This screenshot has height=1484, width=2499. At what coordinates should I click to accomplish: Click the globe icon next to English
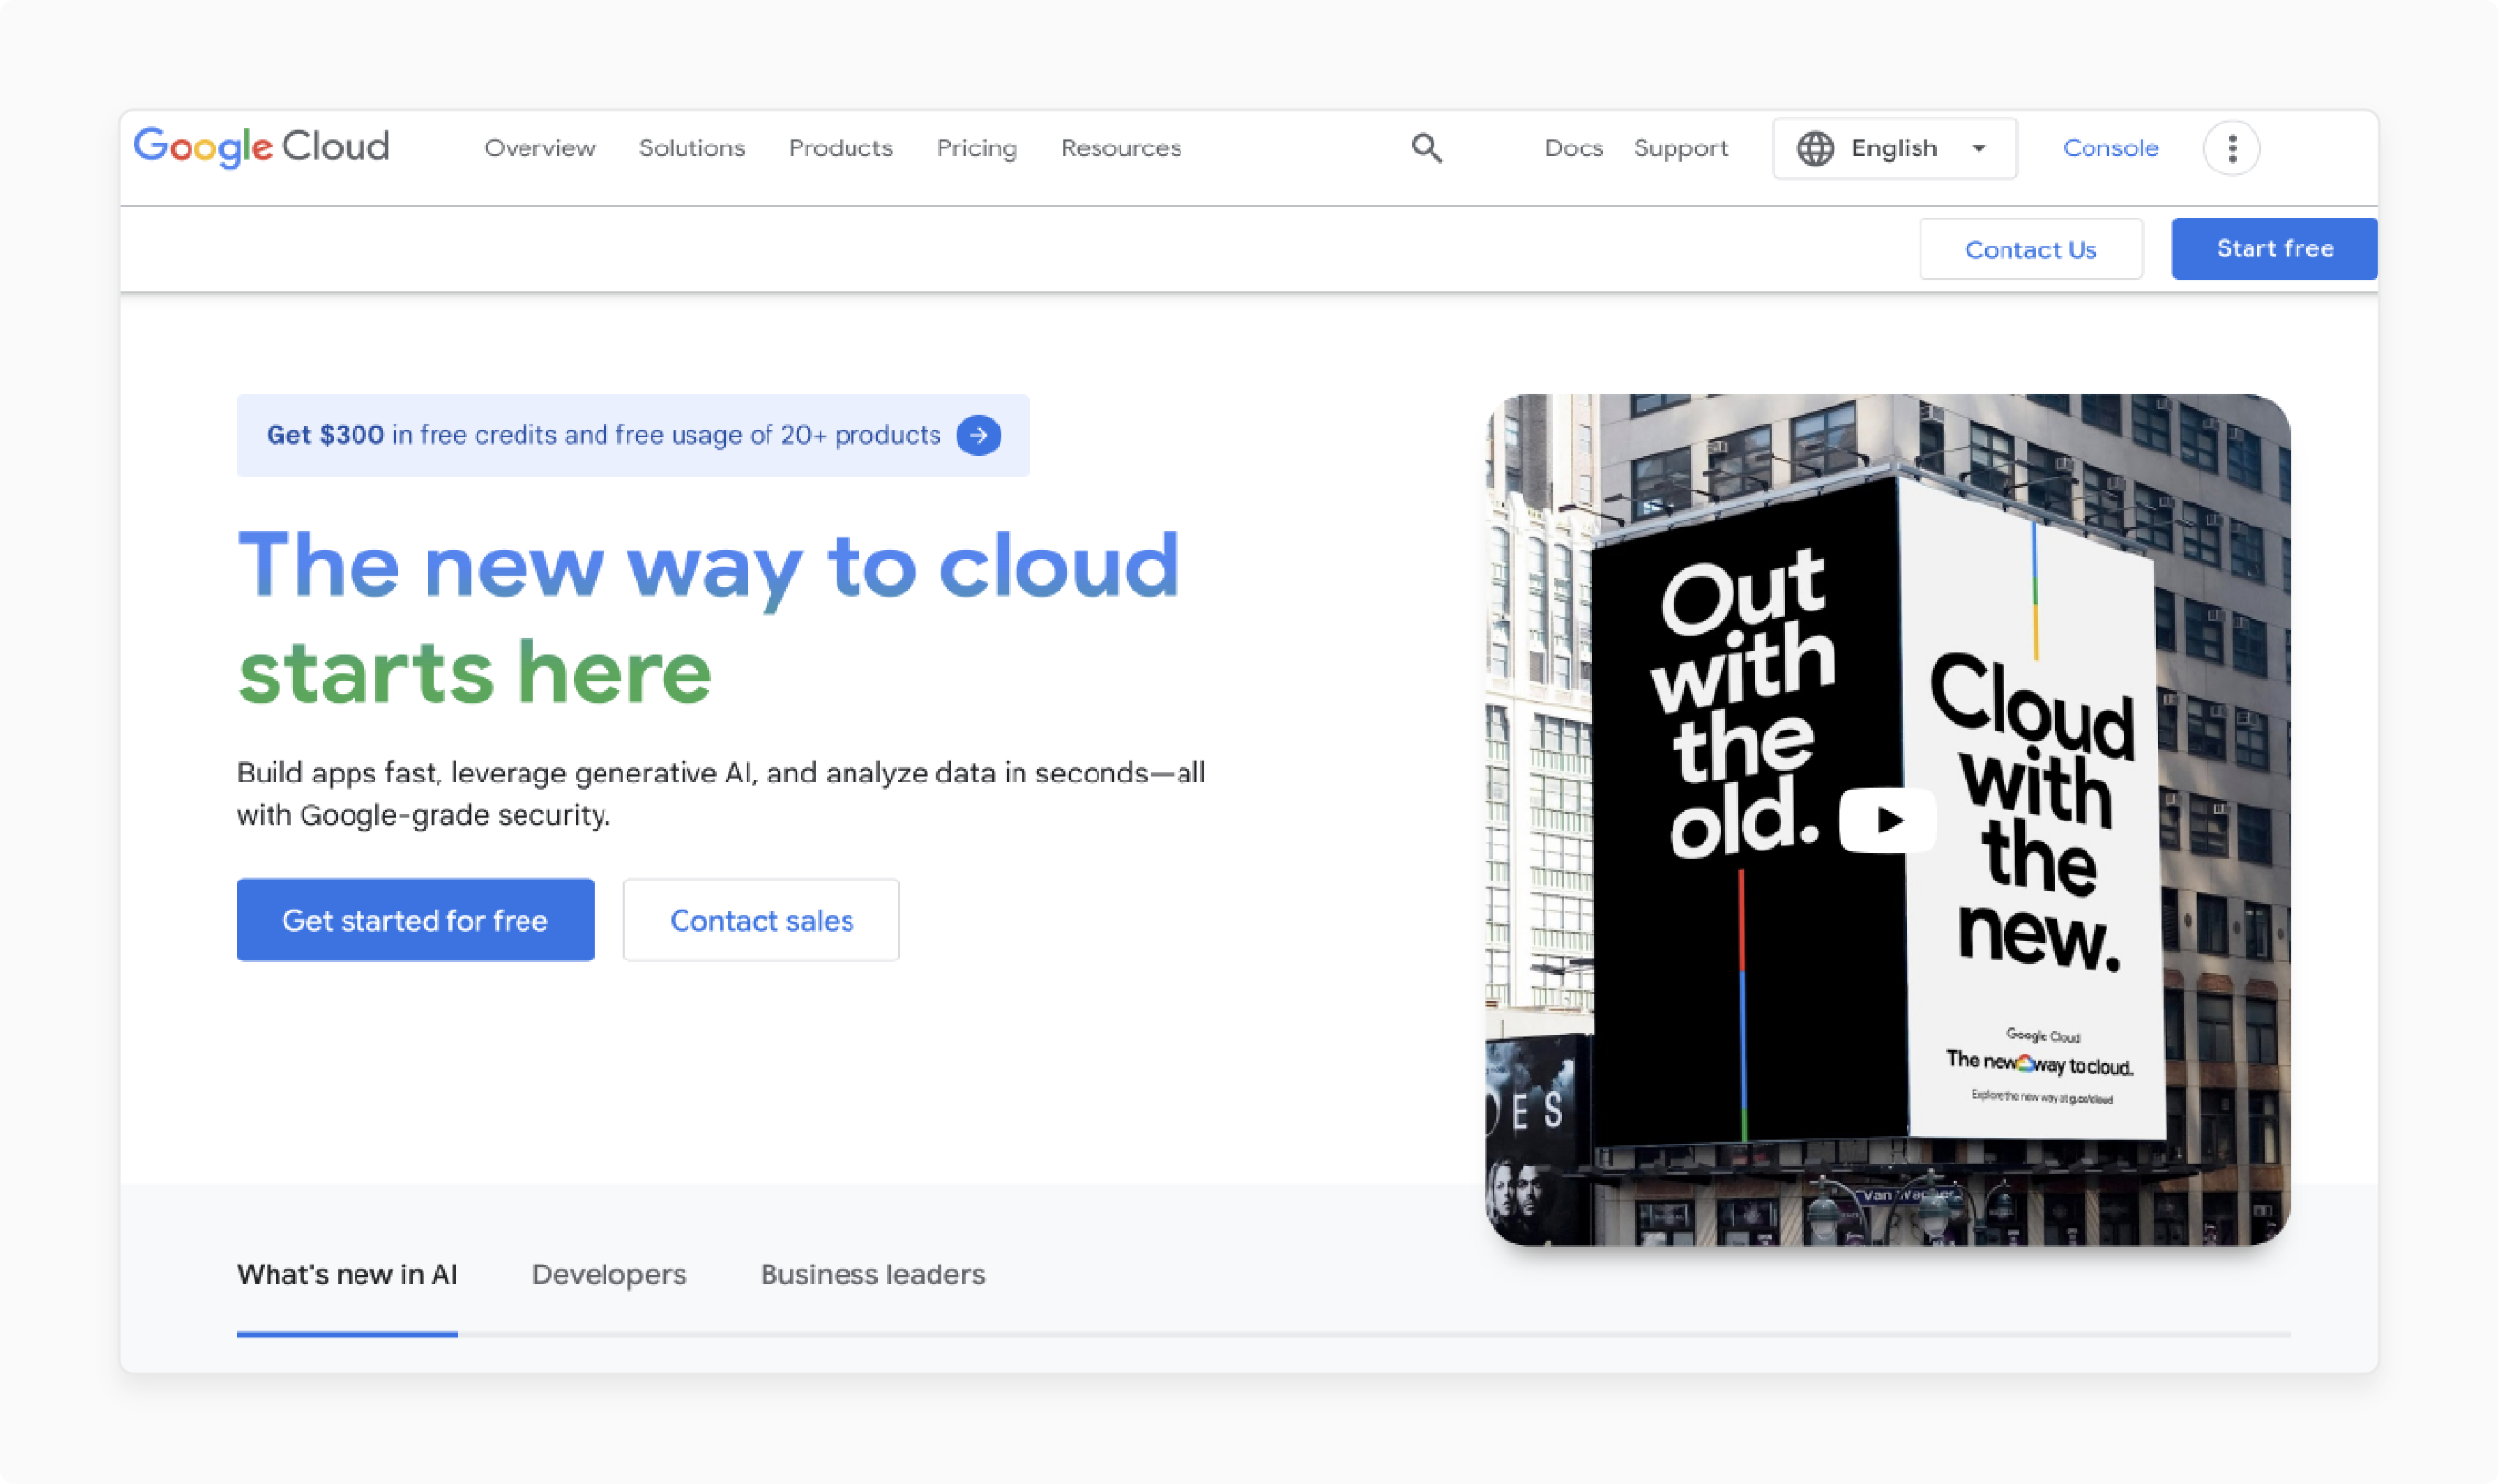pos(1815,147)
